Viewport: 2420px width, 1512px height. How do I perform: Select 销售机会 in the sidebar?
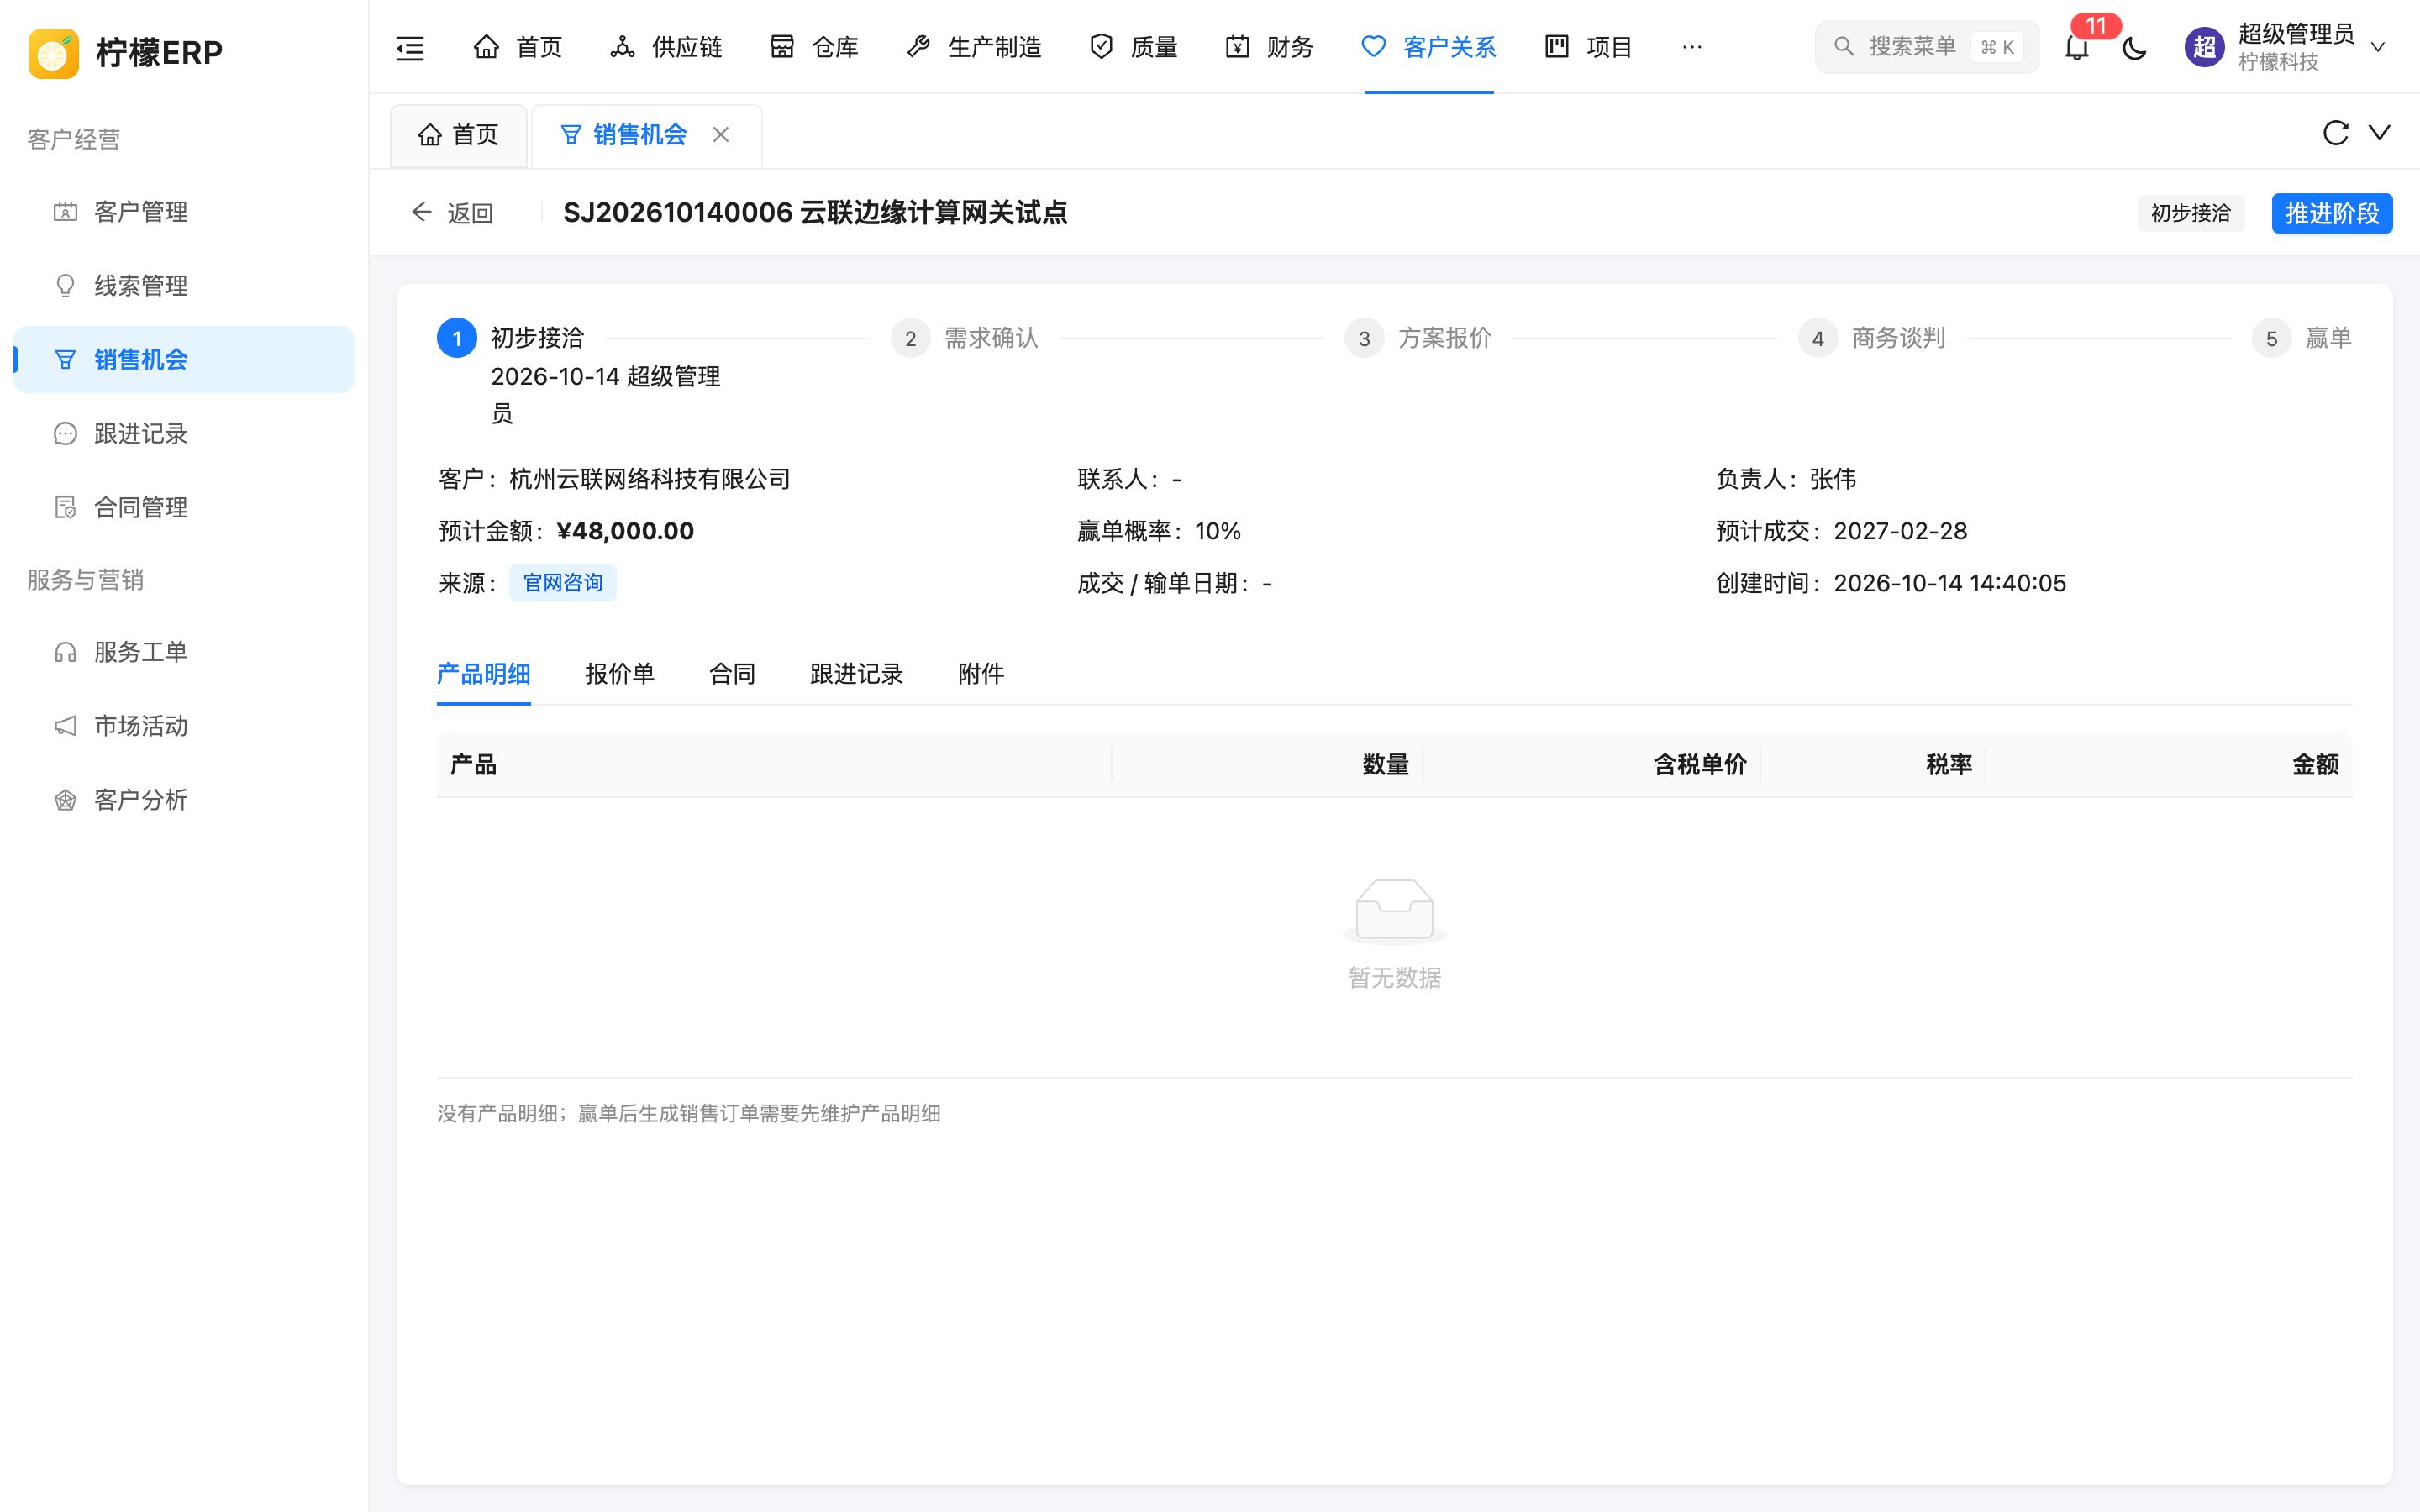[x=184, y=360]
